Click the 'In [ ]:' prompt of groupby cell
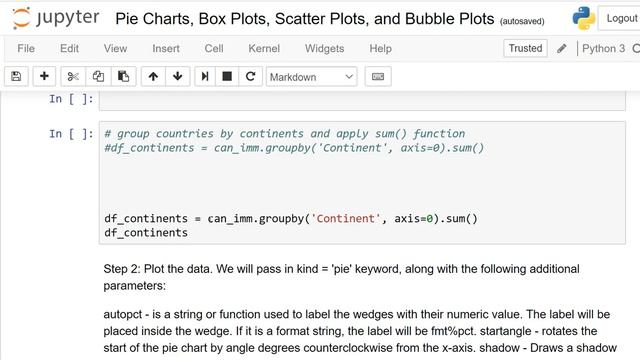This screenshot has height=360, width=640. (x=71, y=134)
